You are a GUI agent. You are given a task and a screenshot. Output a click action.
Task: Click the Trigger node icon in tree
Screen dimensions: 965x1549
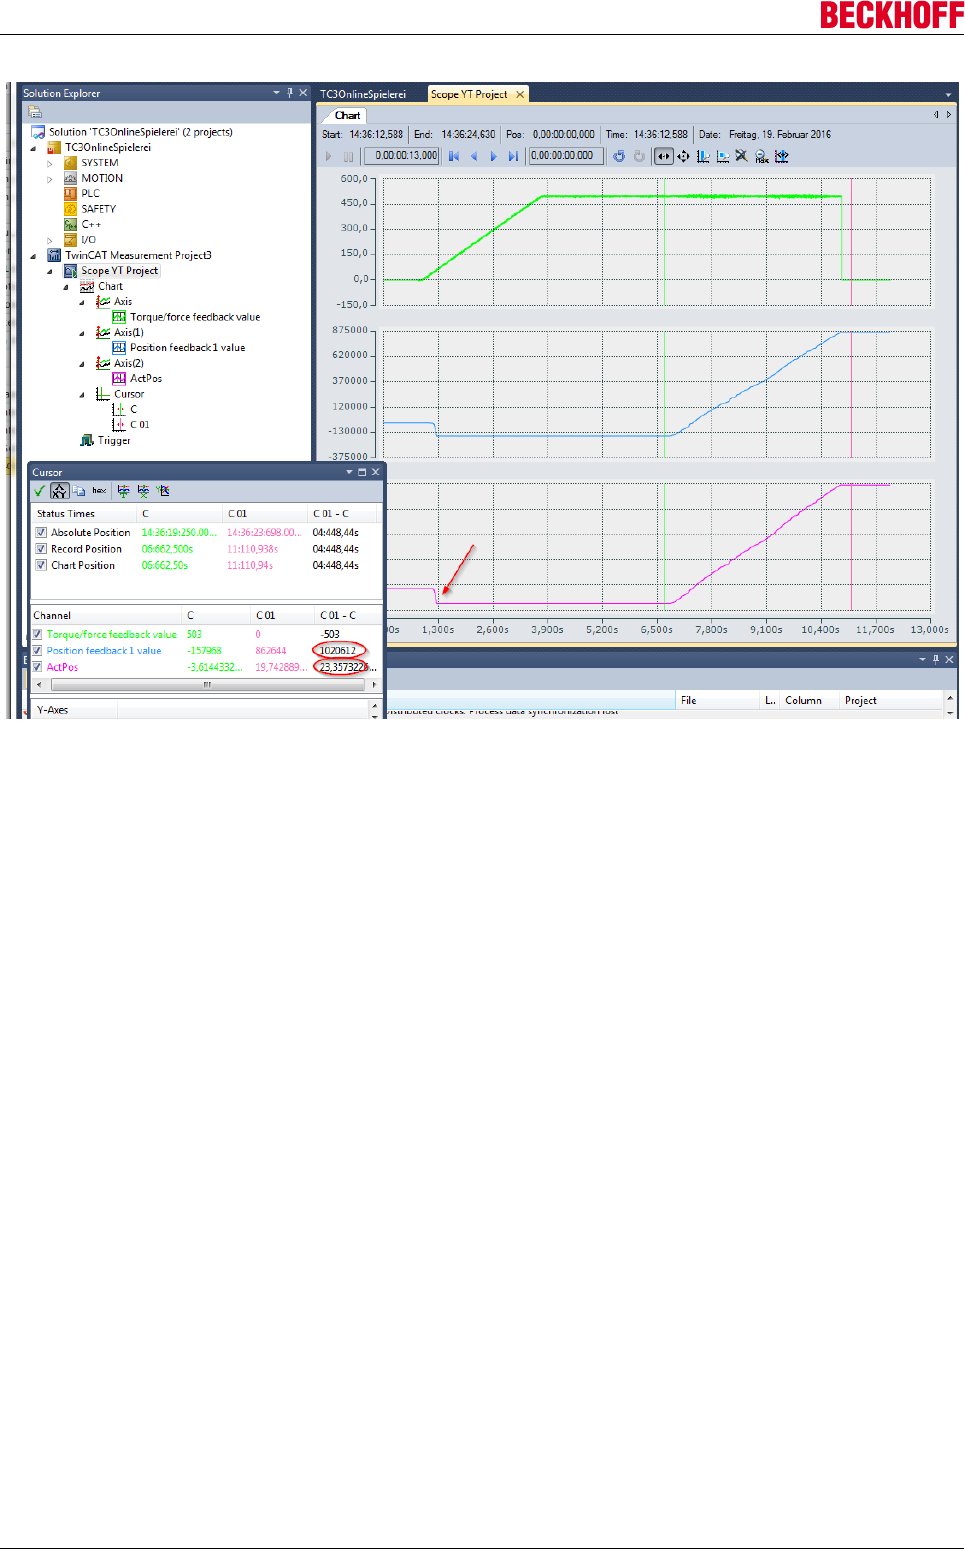[87, 440]
